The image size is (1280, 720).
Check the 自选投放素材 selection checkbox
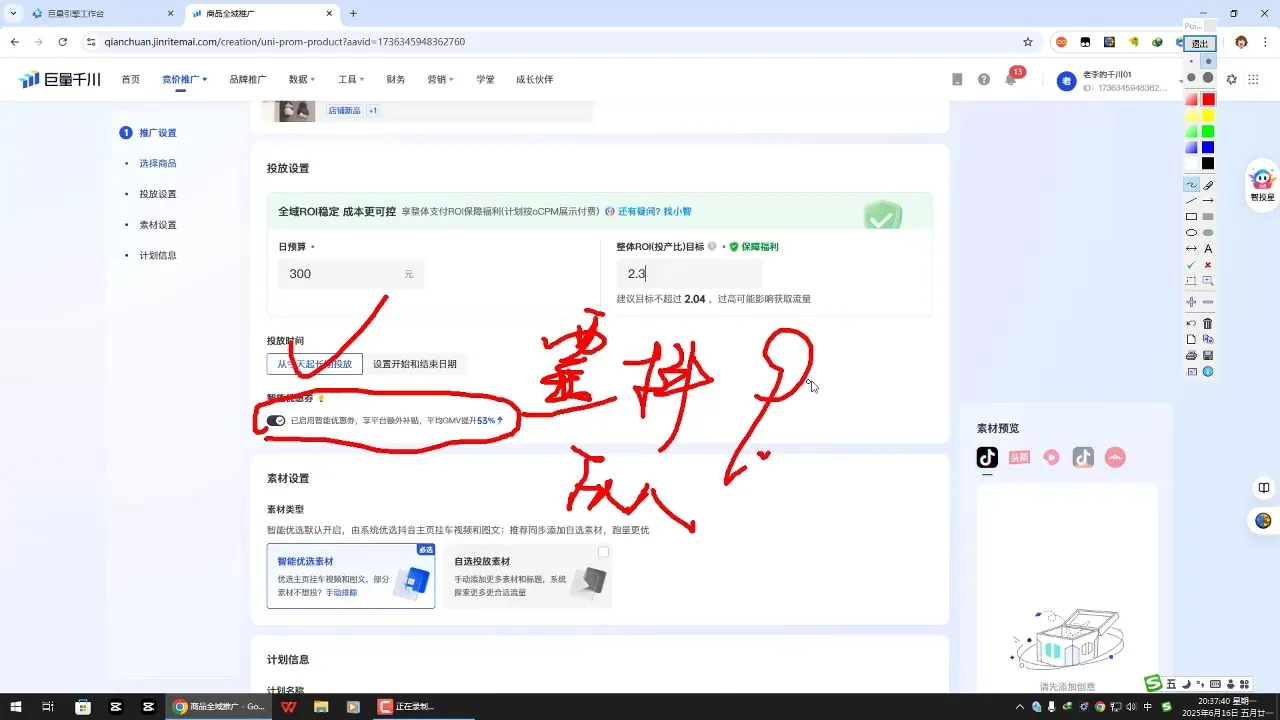pos(603,551)
